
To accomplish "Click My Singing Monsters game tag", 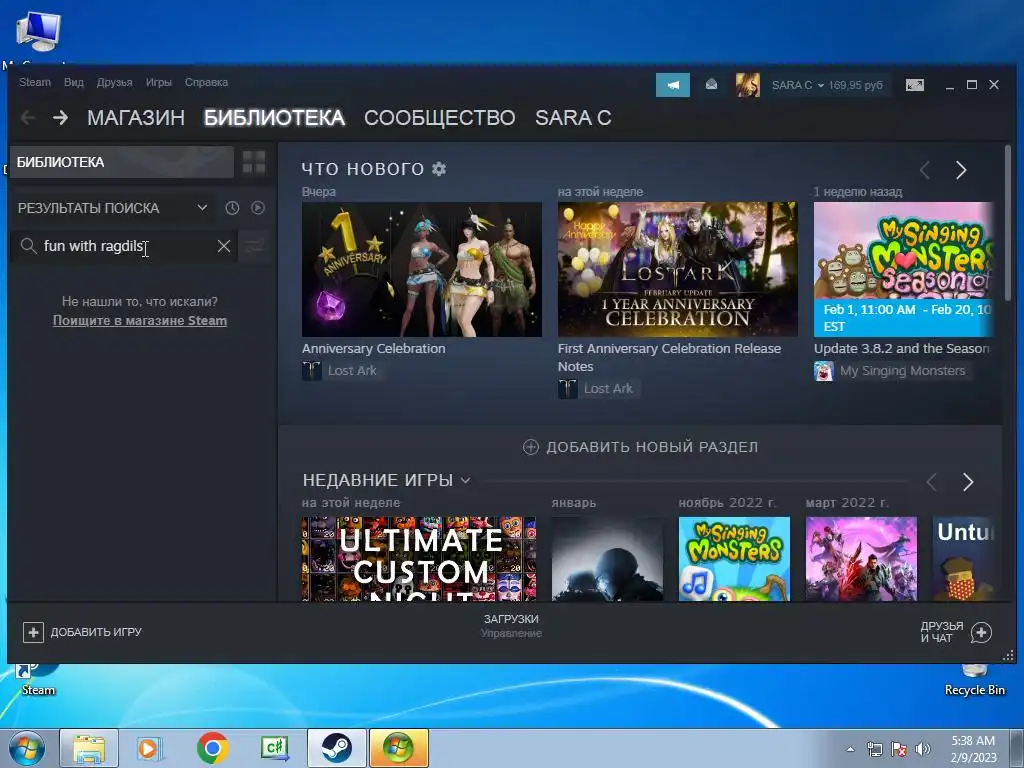I will coord(891,371).
